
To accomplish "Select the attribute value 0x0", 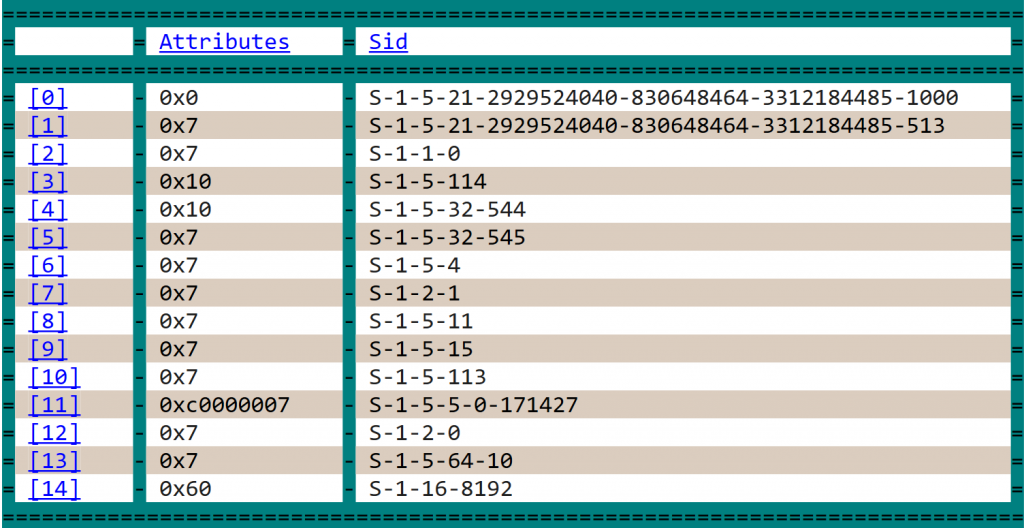I will coord(178,98).
